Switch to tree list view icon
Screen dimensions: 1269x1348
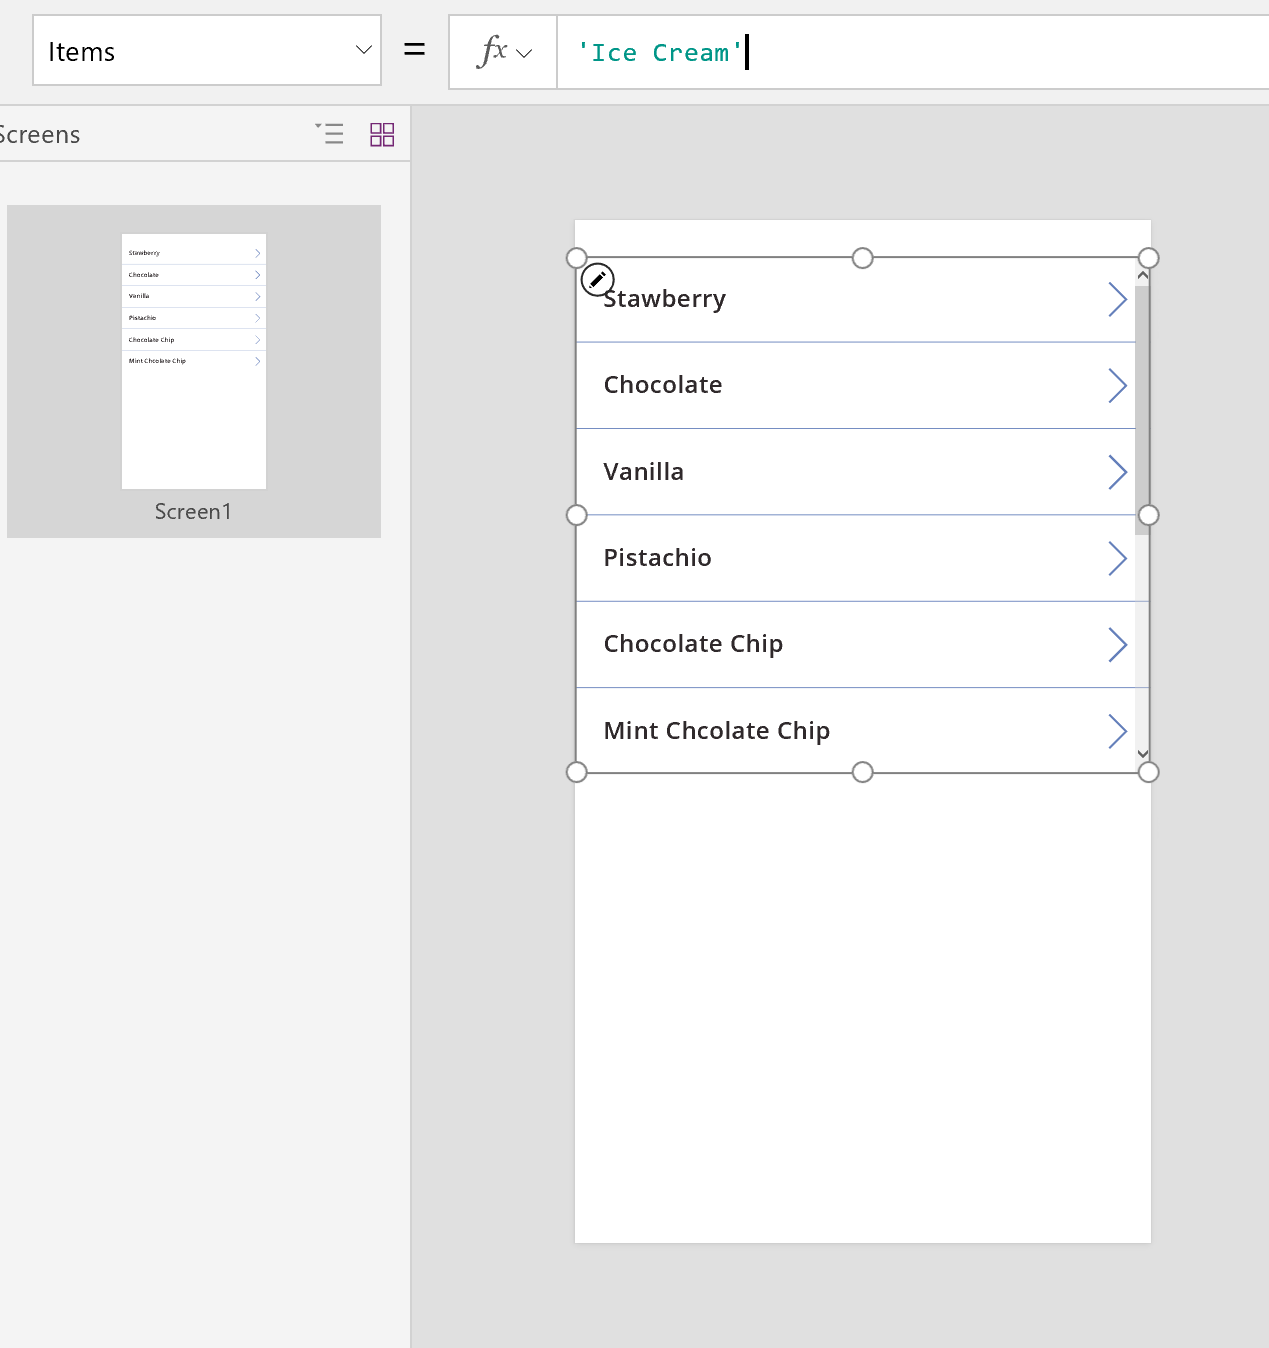tap(329, 134)
